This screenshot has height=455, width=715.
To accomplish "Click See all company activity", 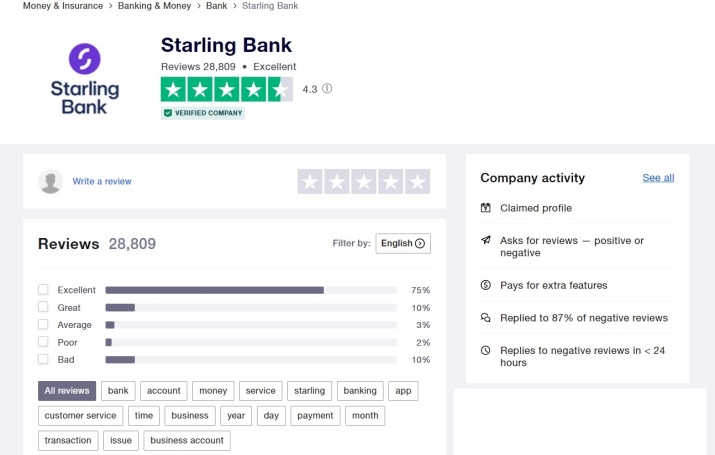I will pos(658,178).
